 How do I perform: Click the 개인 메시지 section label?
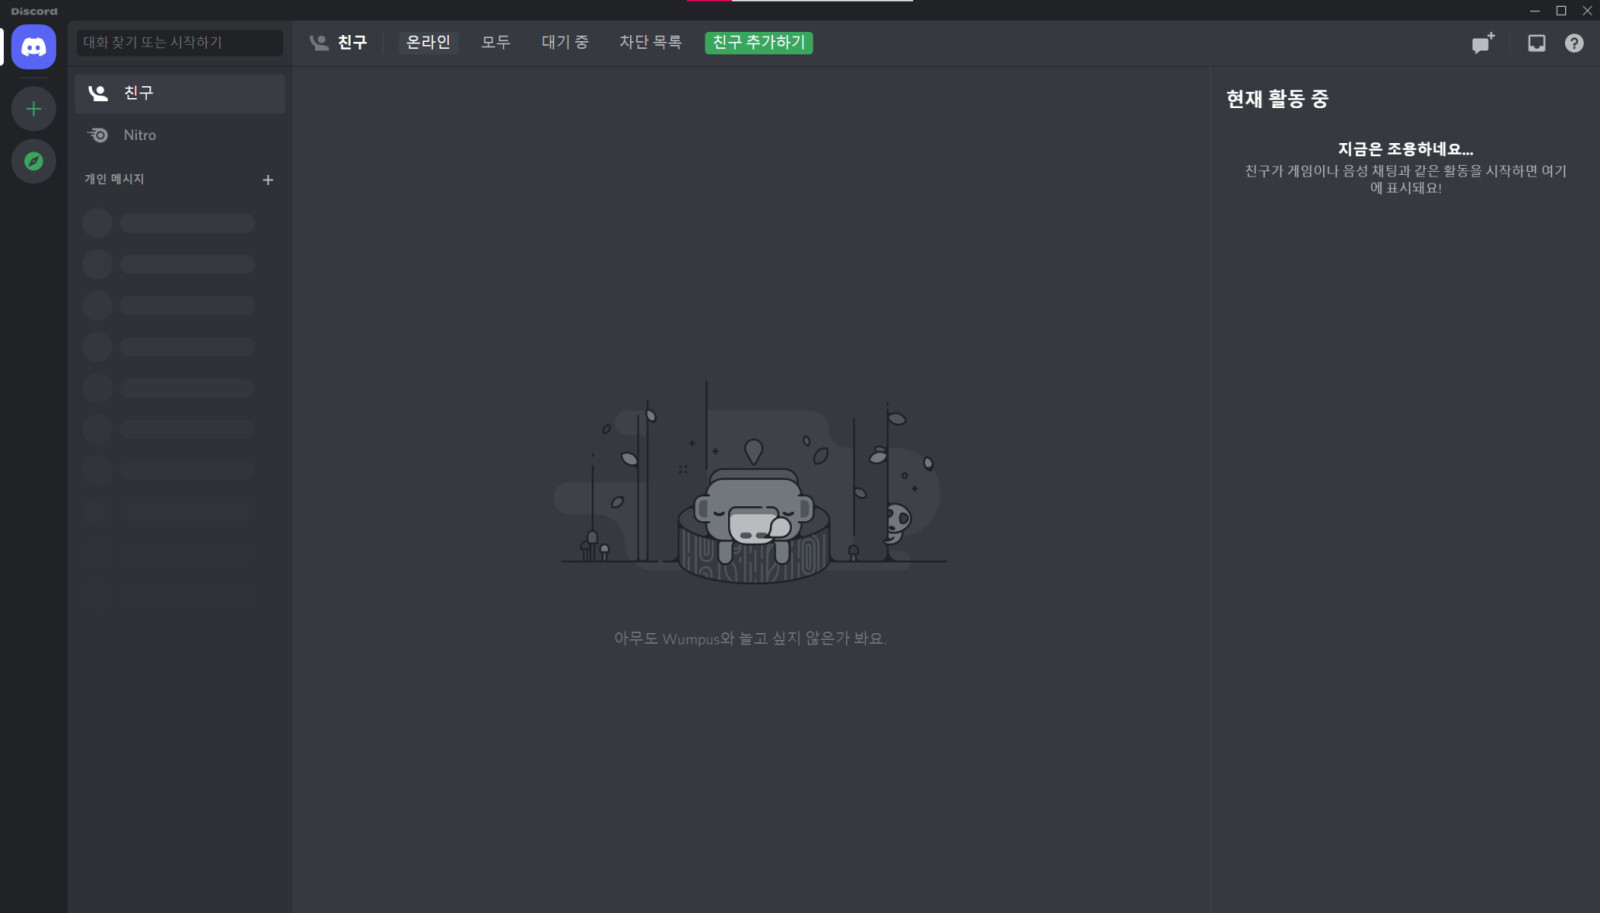click(114, 179)
